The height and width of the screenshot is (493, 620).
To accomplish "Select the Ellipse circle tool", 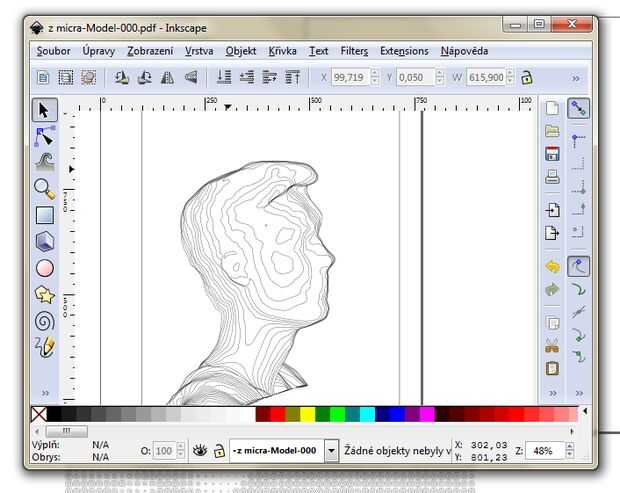I will coord(45,268).
